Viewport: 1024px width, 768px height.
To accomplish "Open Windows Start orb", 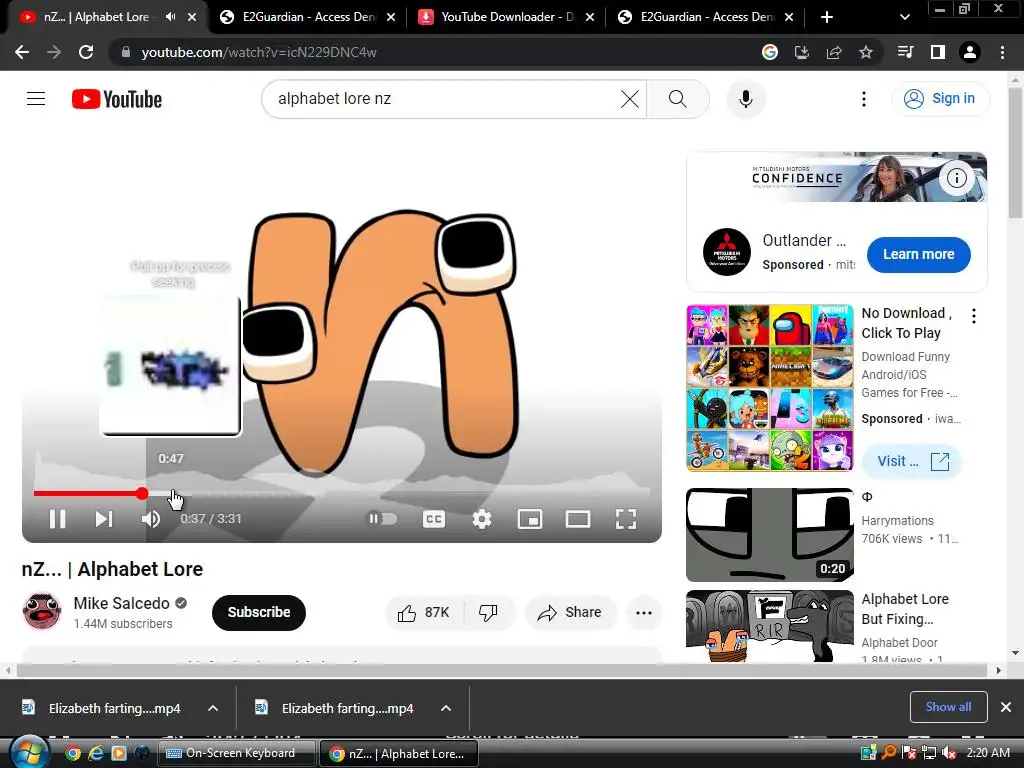I will (x=29, y=753).
